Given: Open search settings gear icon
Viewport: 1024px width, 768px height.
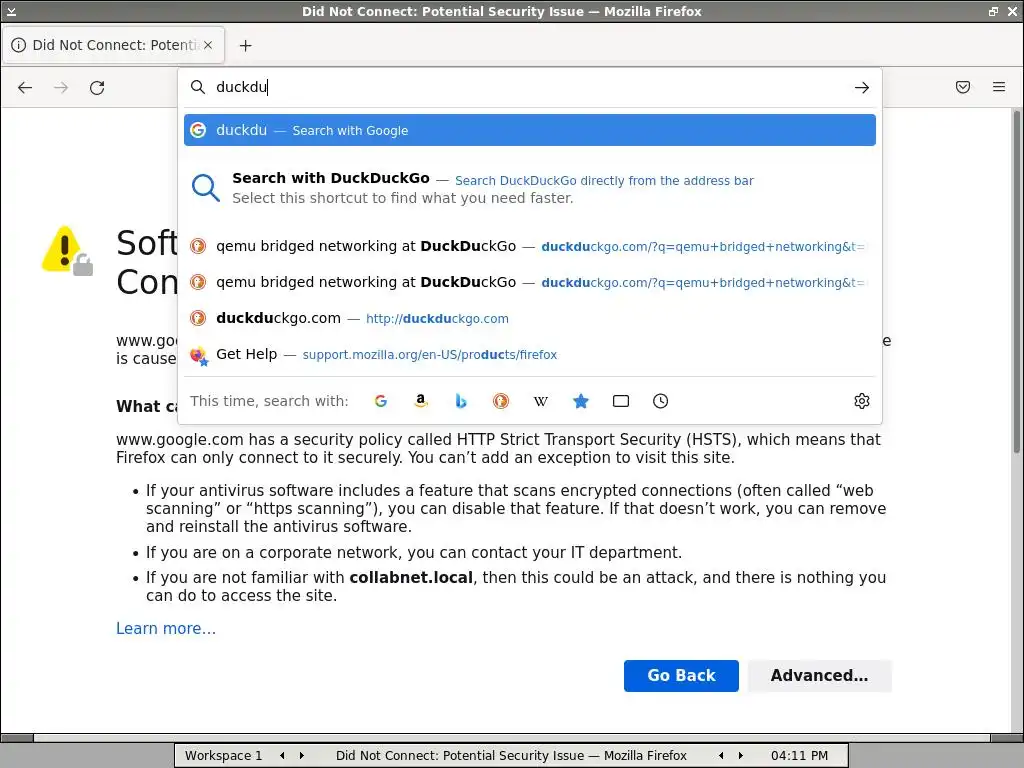Looking at the screenshot, I should pyautogui.click(x=862, y=401).
